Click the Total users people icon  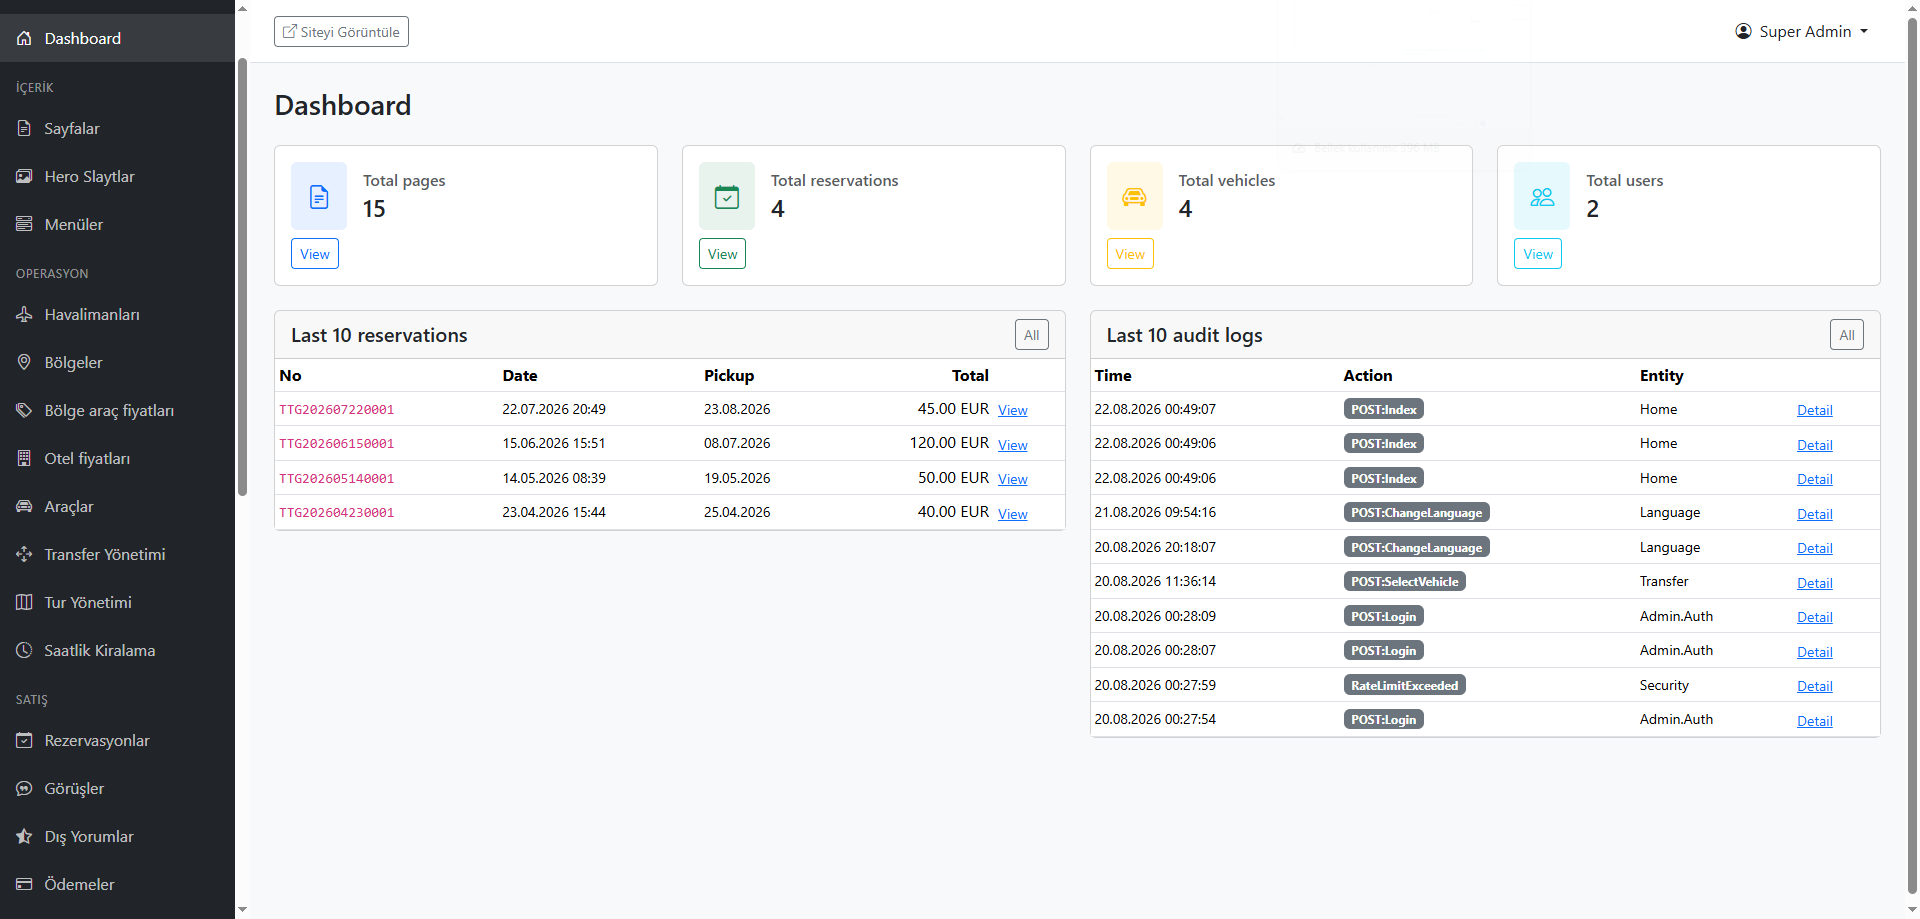tap(1542, 197)
